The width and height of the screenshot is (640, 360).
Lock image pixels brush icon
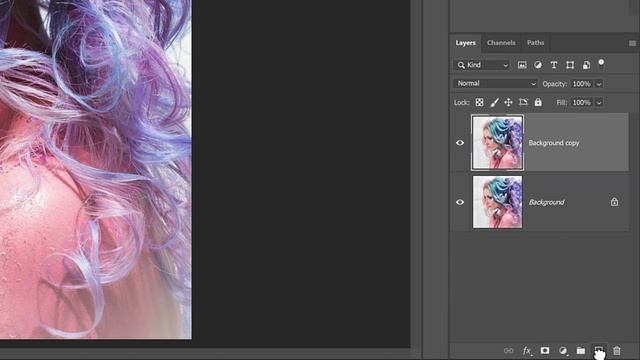494,102
